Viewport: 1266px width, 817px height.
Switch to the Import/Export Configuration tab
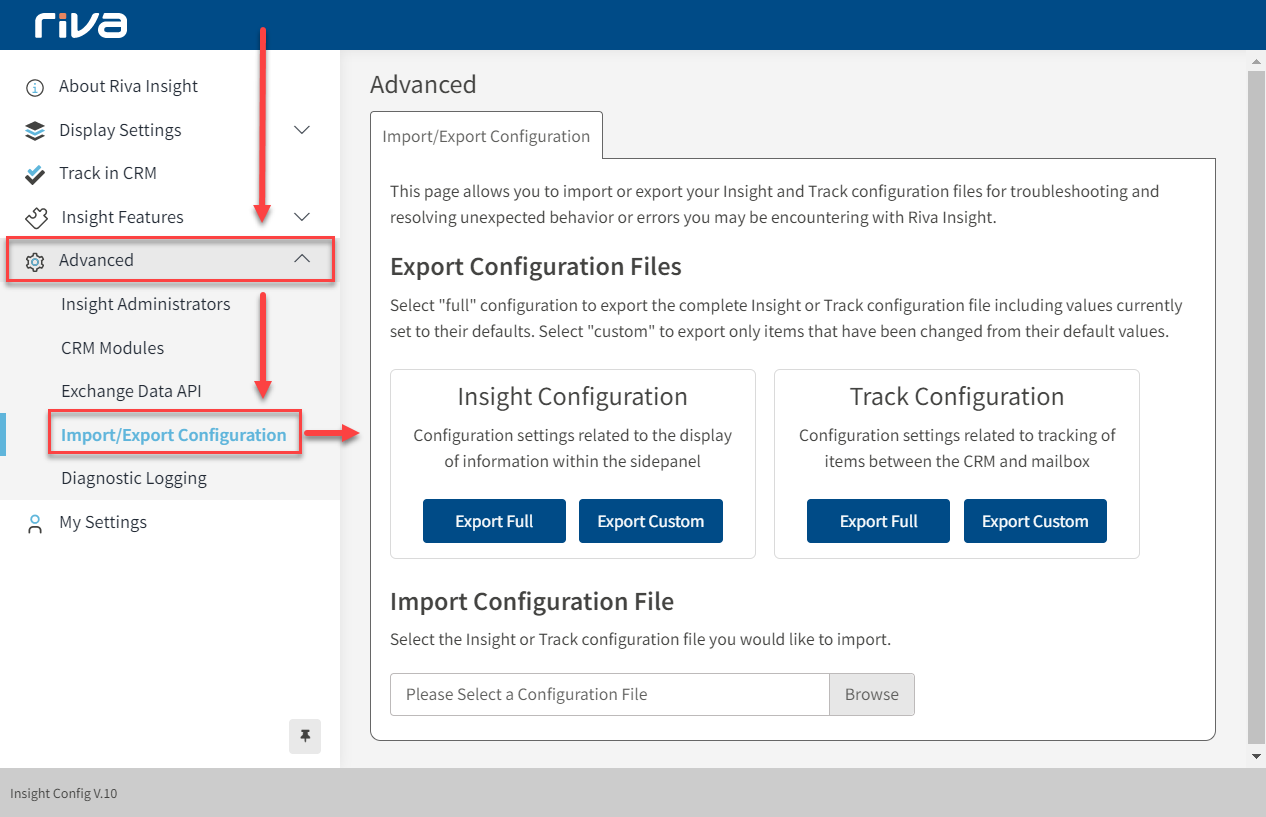pyautogui.click(x=486, y=136)
